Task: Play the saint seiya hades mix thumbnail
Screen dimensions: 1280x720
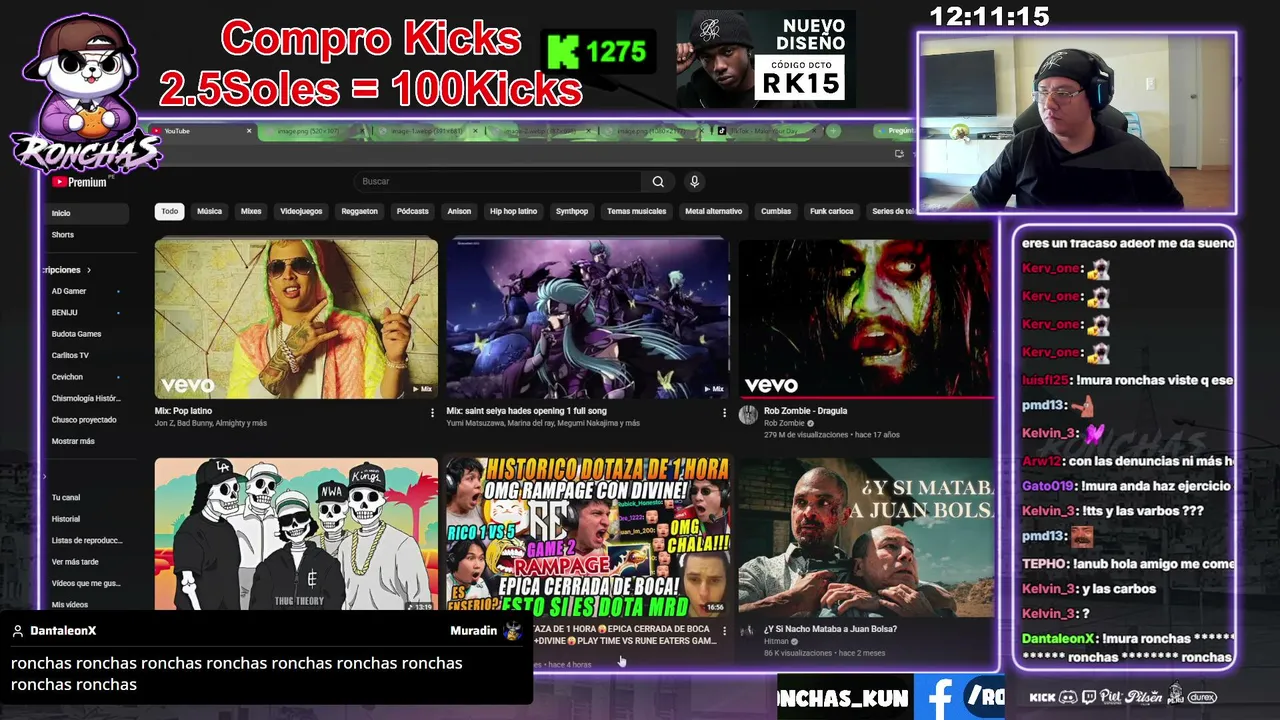Action: (588, 318)
